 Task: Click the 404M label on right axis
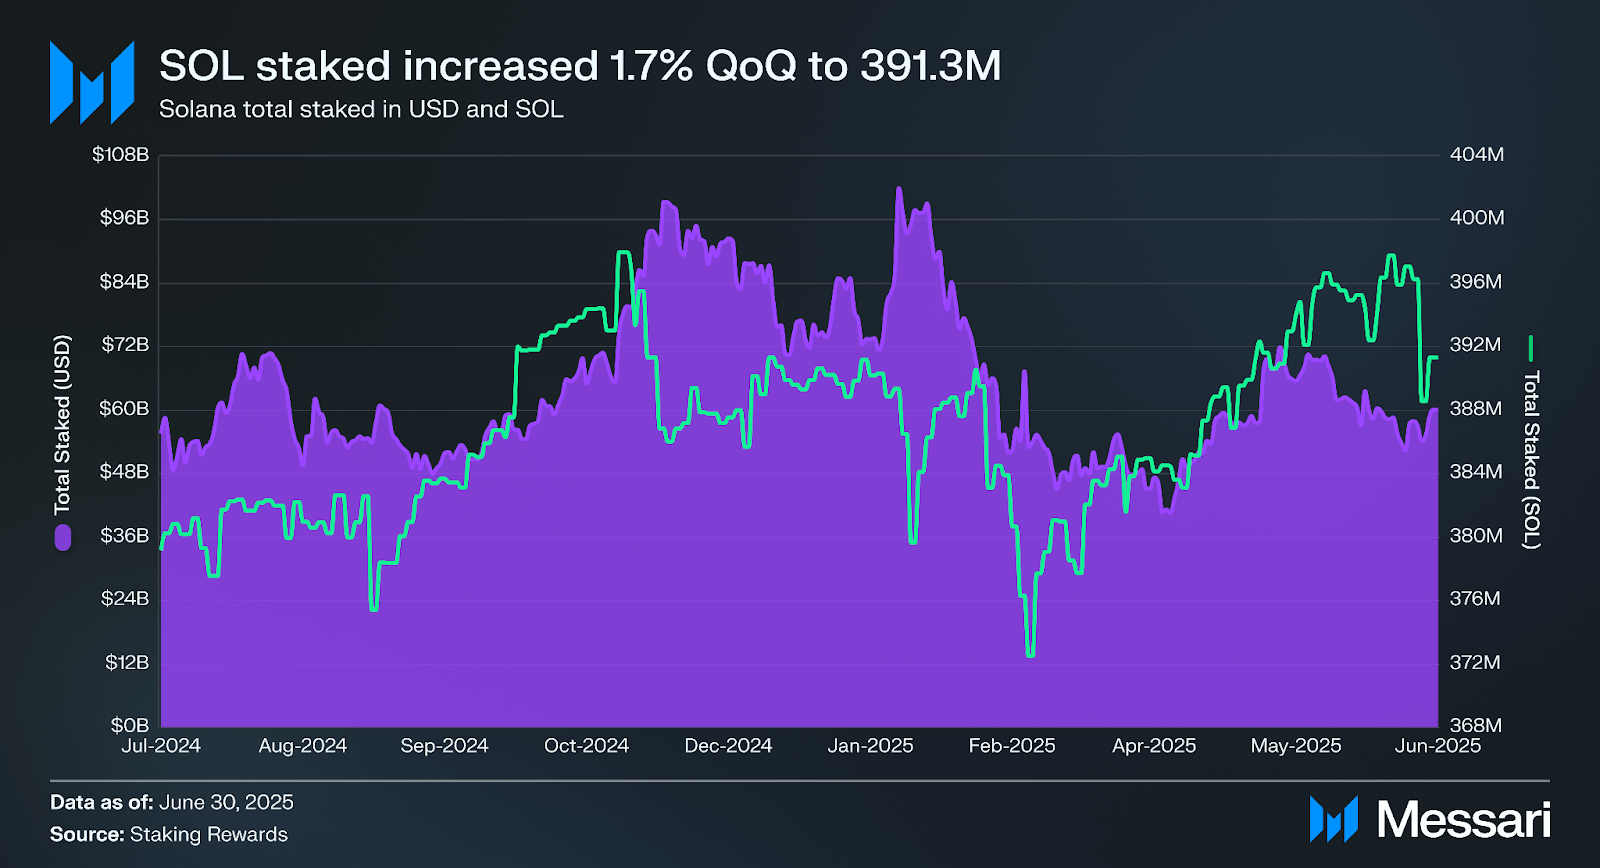1476,155
